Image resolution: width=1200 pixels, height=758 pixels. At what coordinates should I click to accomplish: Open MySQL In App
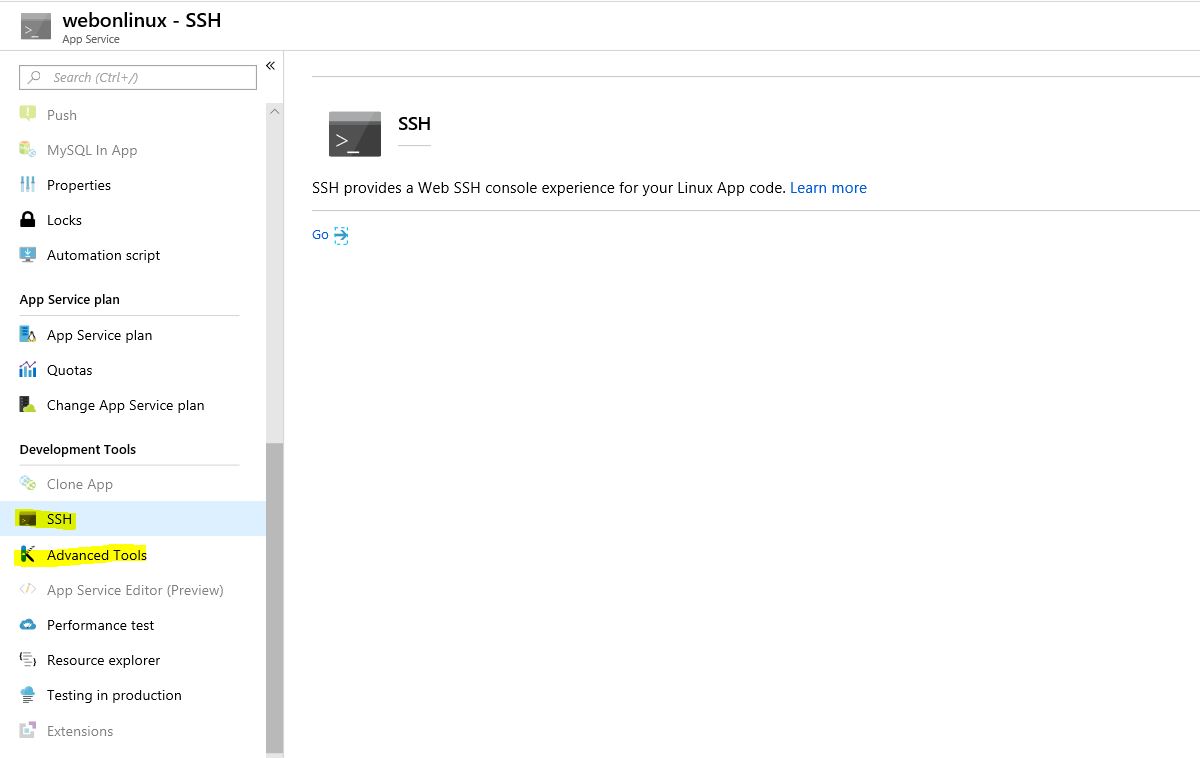tap(92, 150)
